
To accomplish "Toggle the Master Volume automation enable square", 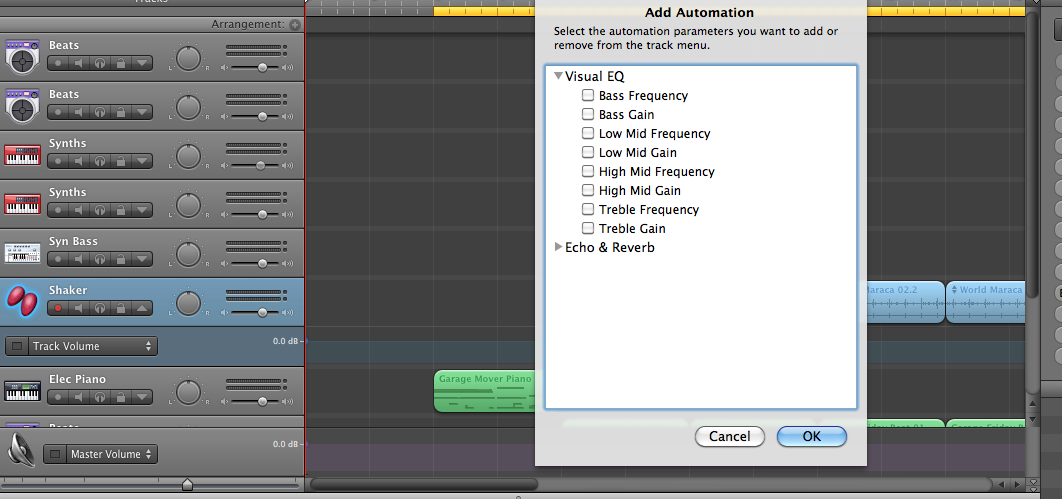I will coord(56,454).
